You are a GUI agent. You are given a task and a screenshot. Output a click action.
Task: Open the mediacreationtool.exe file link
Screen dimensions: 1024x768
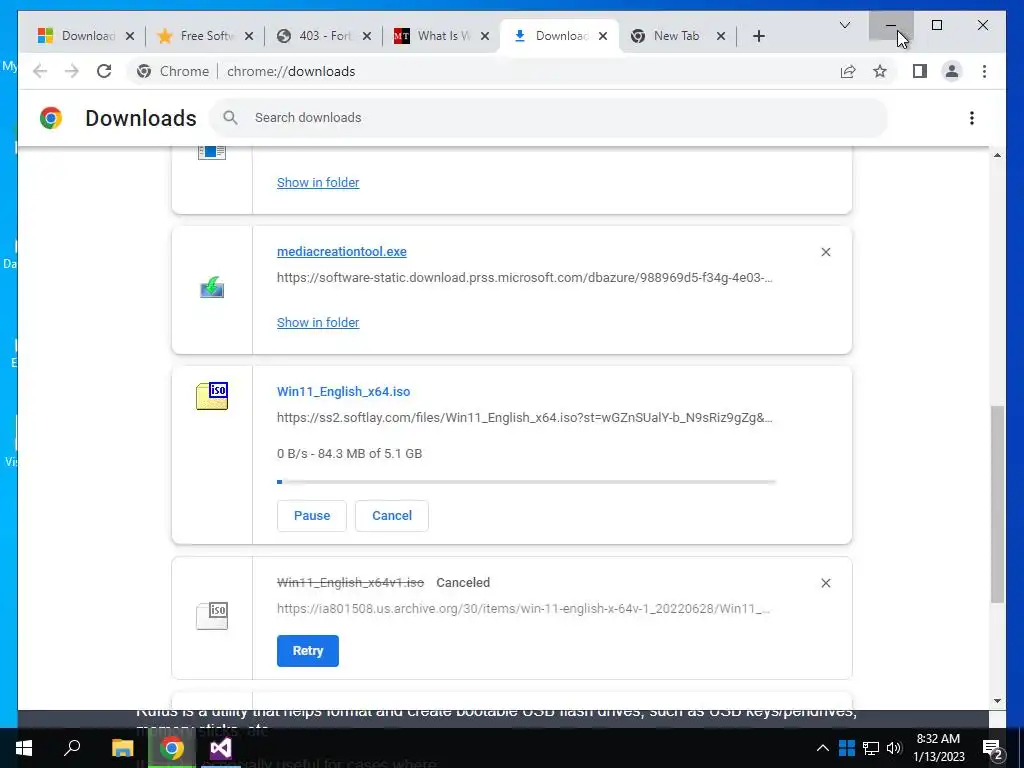(x=342, y=251)
